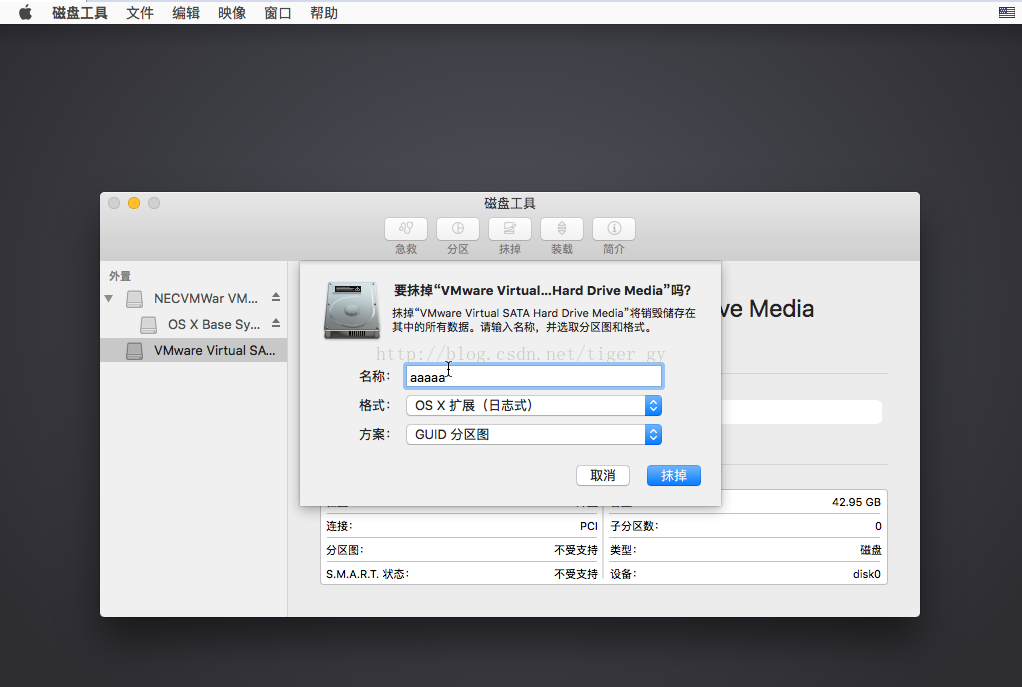Open the Partition (分区) toolbar icon

458,229
